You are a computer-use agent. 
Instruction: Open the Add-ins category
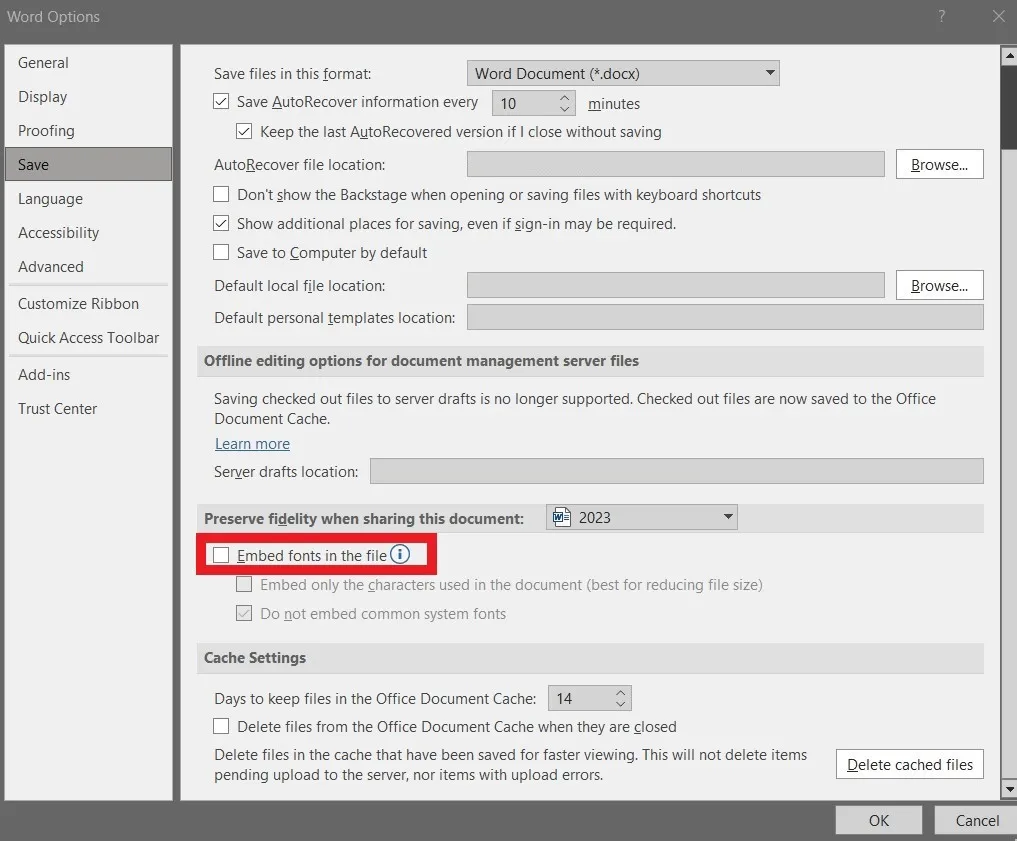(x=88, y=375)
